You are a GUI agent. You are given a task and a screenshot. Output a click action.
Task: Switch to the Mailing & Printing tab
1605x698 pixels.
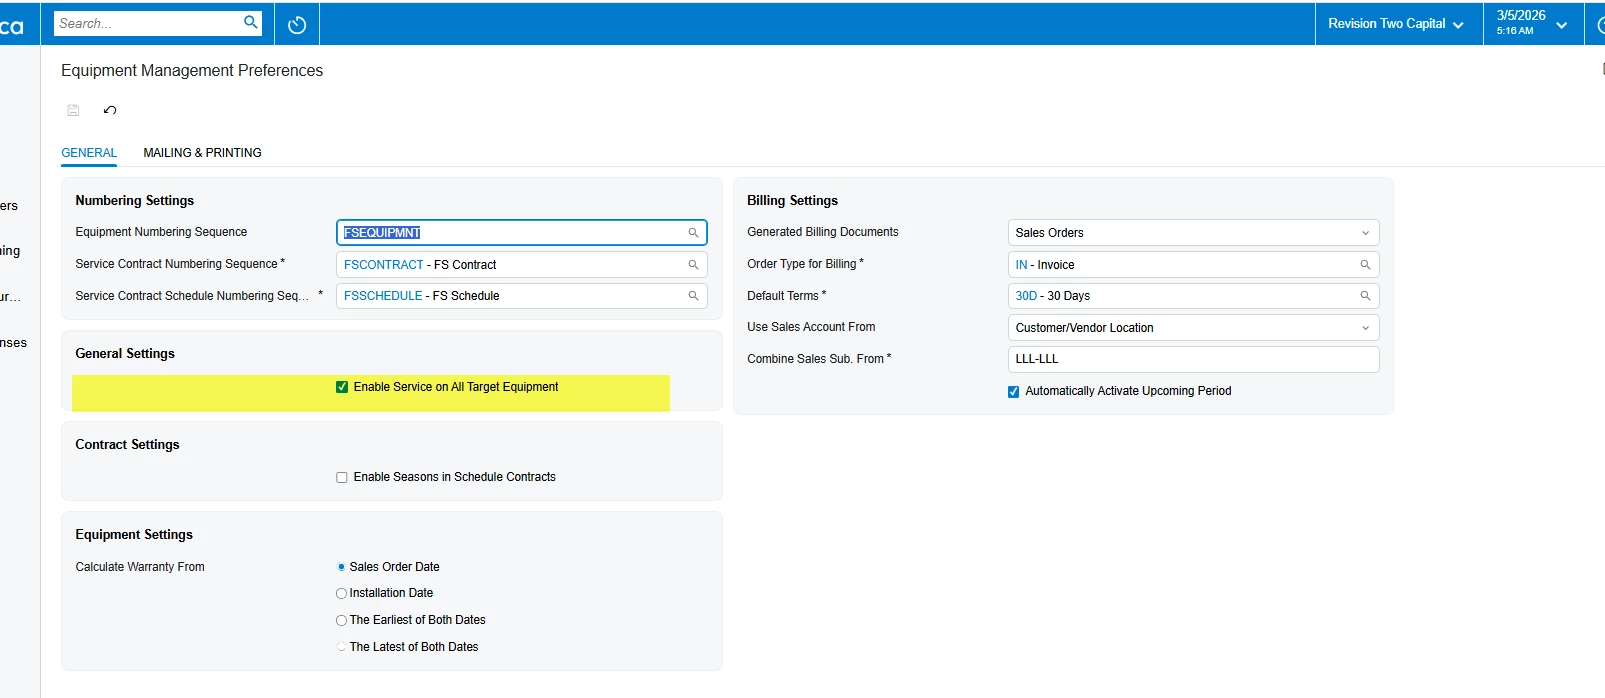coord(202,153)
